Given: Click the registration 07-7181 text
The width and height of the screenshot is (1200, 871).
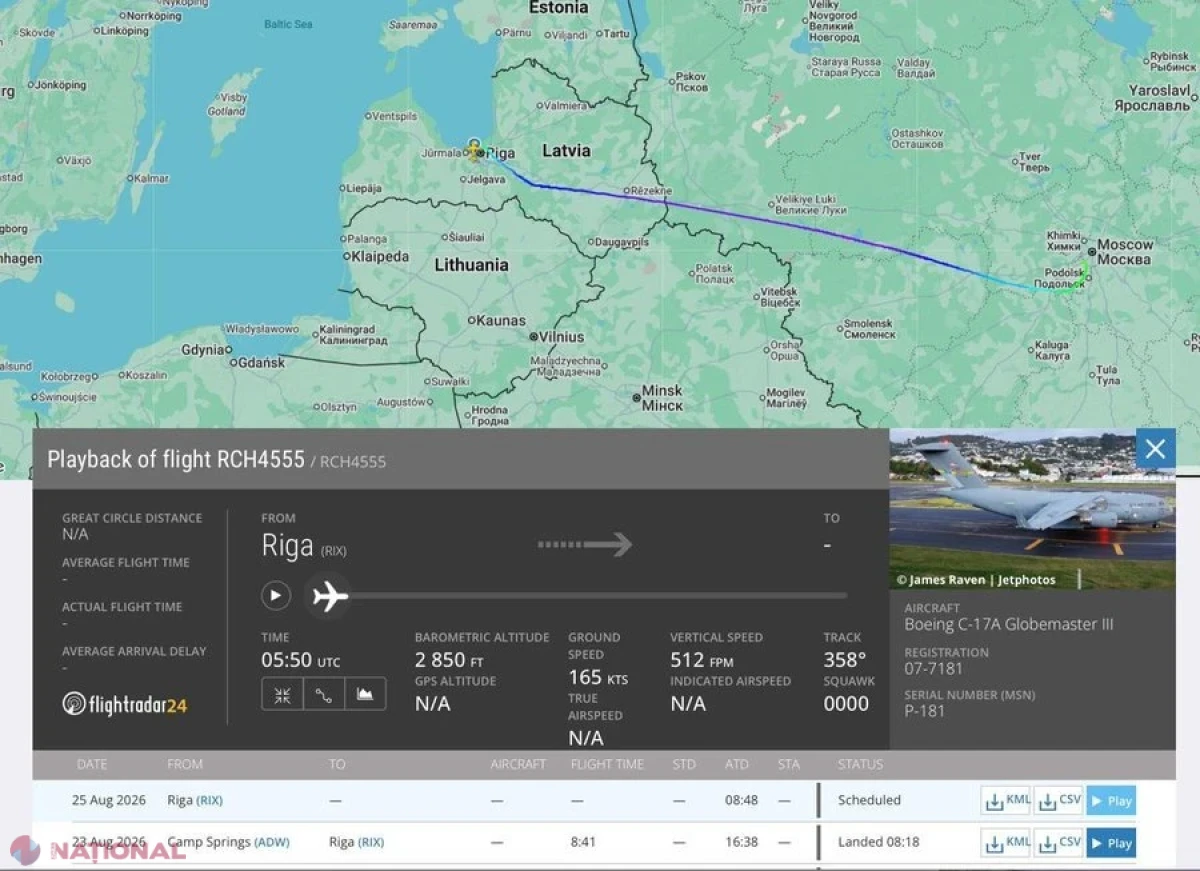Looking at the screenshot, I should (933, 668).
